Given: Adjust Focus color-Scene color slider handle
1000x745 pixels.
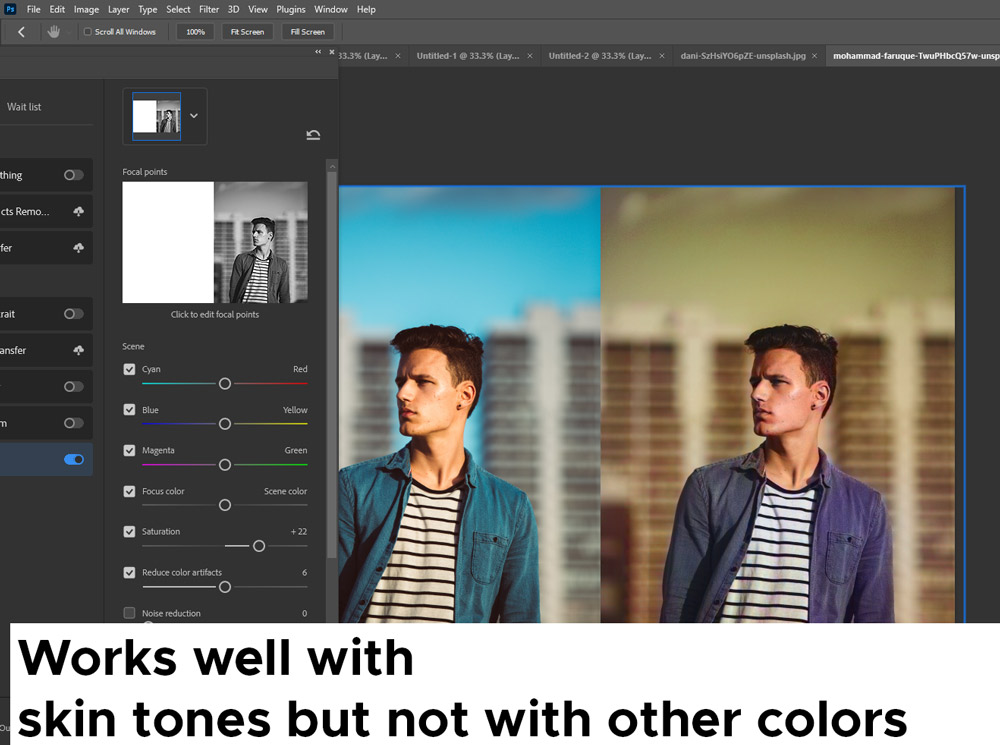Looking at the screenshot, I should tap(224, 505).
